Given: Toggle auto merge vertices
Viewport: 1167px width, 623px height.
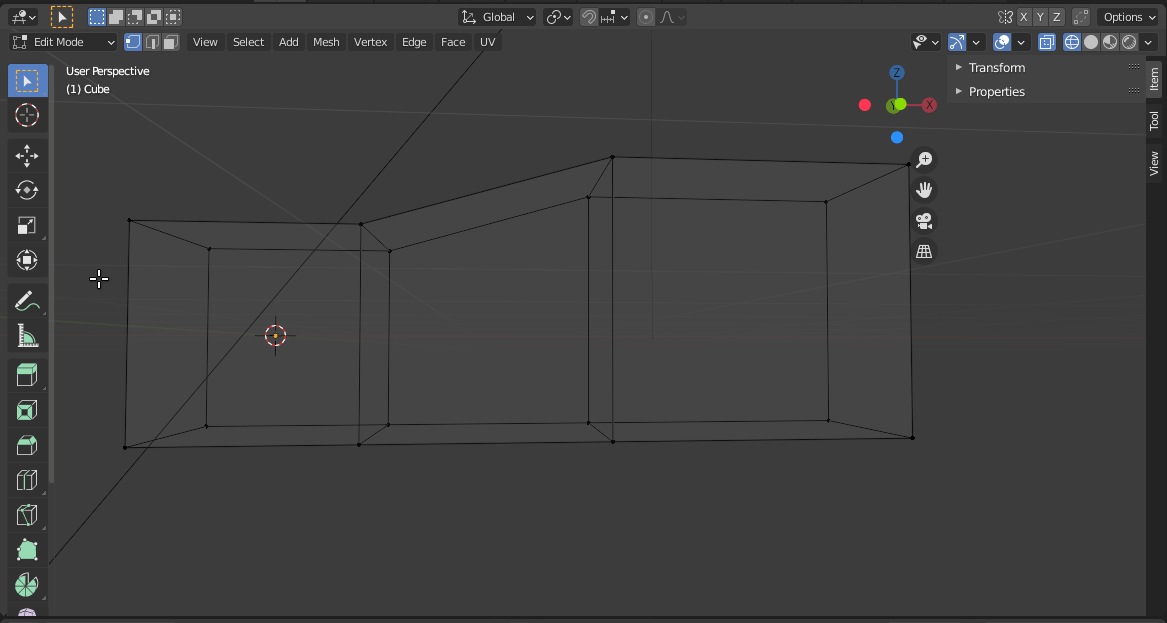Looking at the screenshot, I should [1081, 16].
